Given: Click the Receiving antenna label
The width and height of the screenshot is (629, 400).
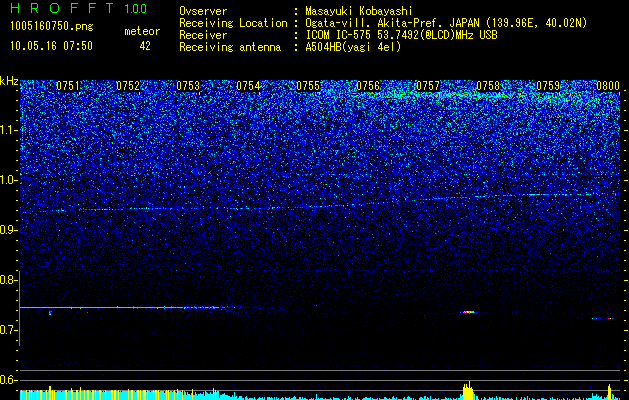Looking at the screenshot, I should point(230,47).
